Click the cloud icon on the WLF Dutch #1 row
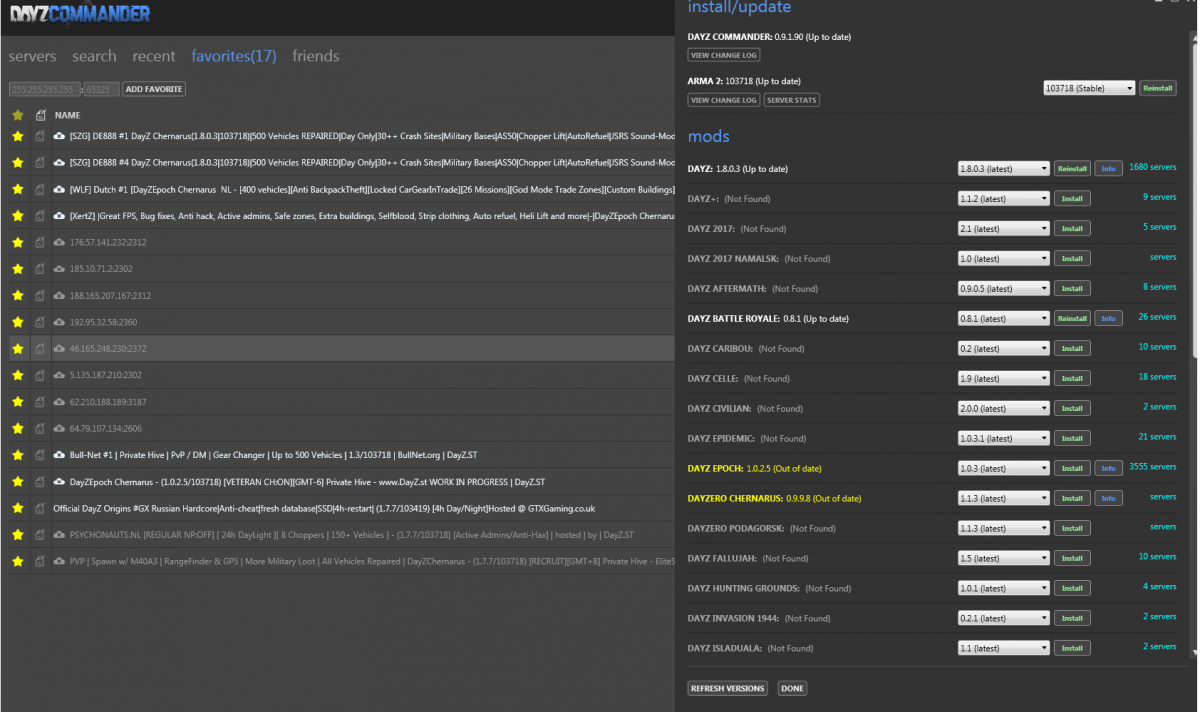The width and height of the screenshot is (1200, 712). 60,189
